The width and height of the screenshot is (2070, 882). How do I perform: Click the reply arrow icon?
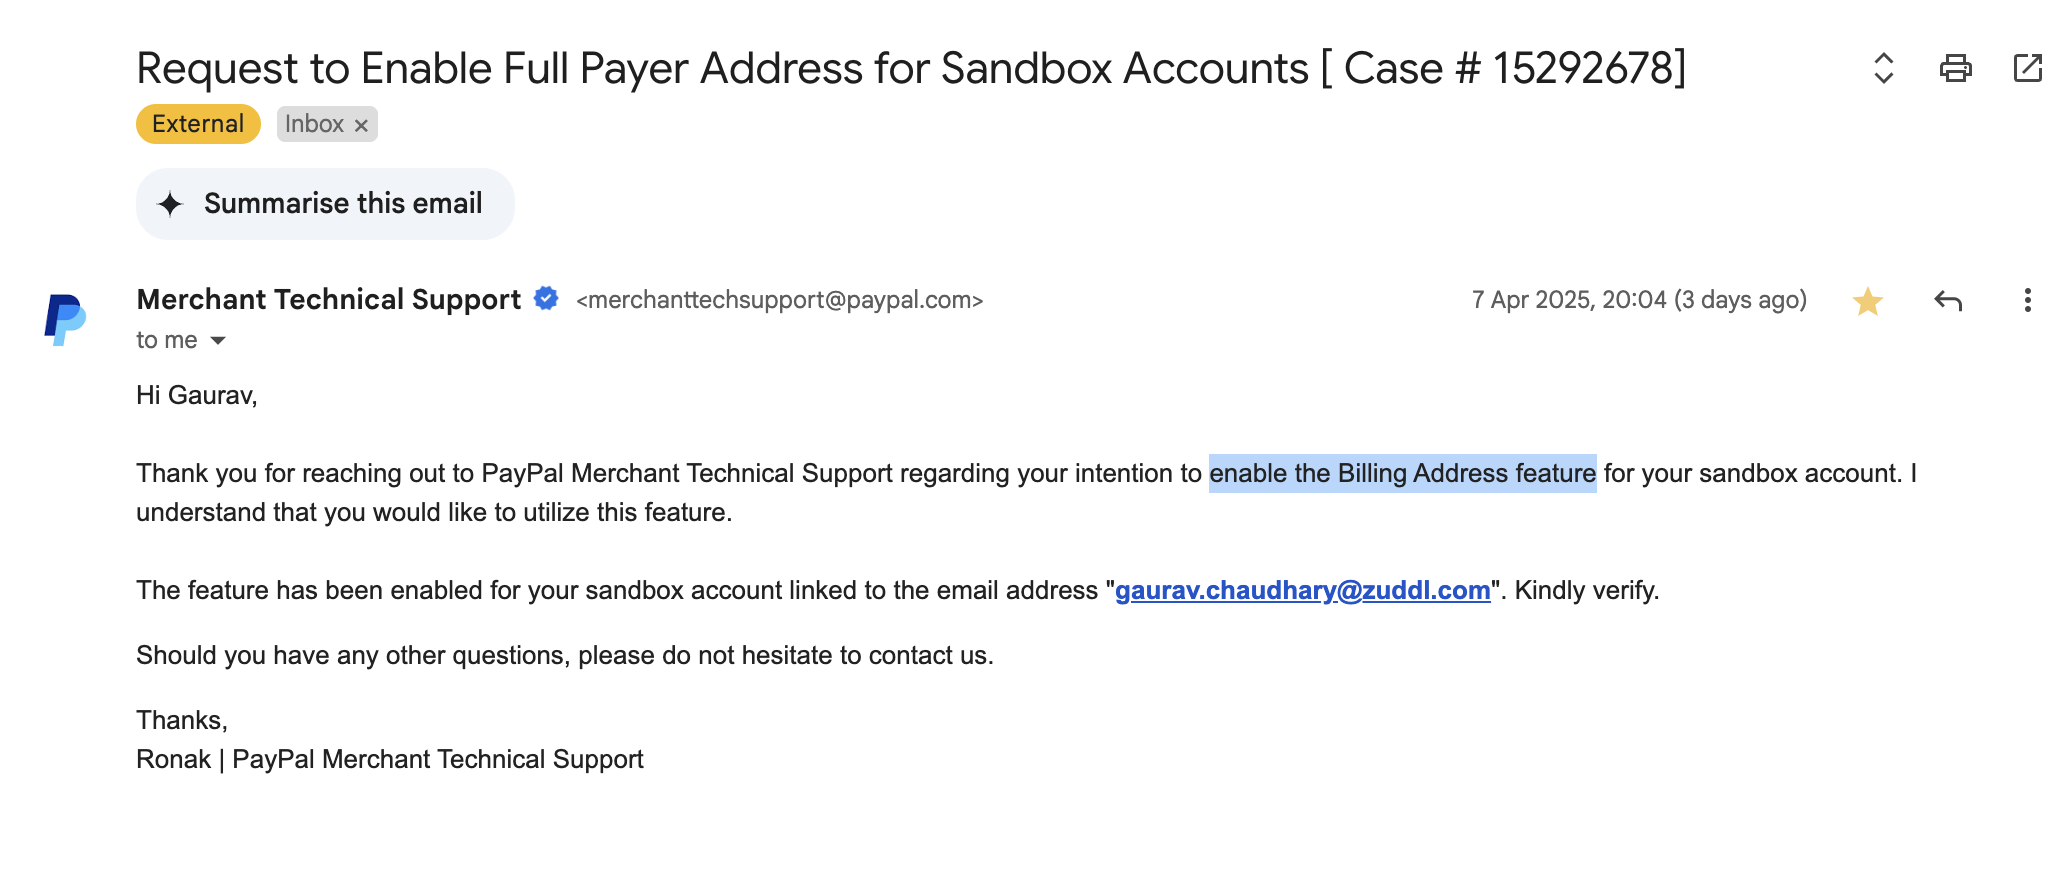click(1948, 301)
